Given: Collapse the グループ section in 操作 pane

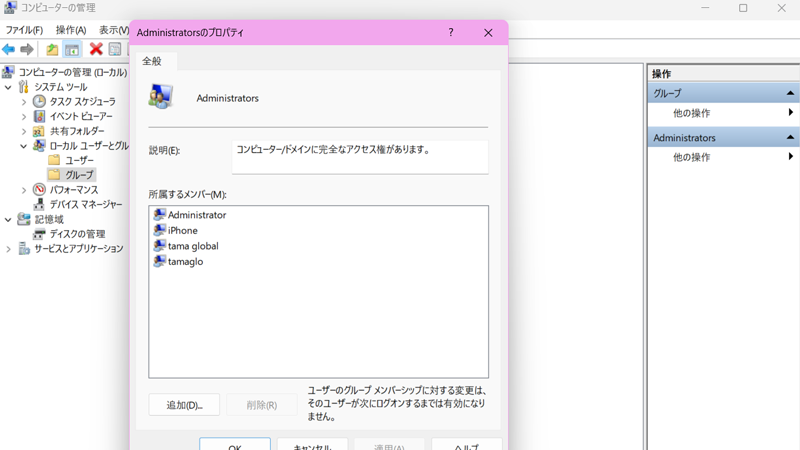Looking at the screenshot, I should click(x=790, y=93).
